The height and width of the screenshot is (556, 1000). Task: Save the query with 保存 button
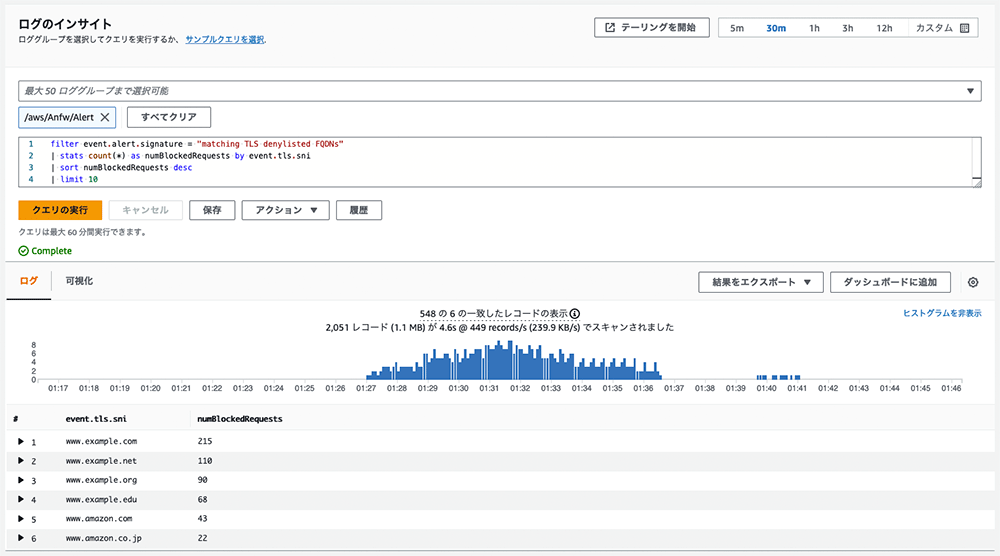pyautogui.click(x=212, y=210)
